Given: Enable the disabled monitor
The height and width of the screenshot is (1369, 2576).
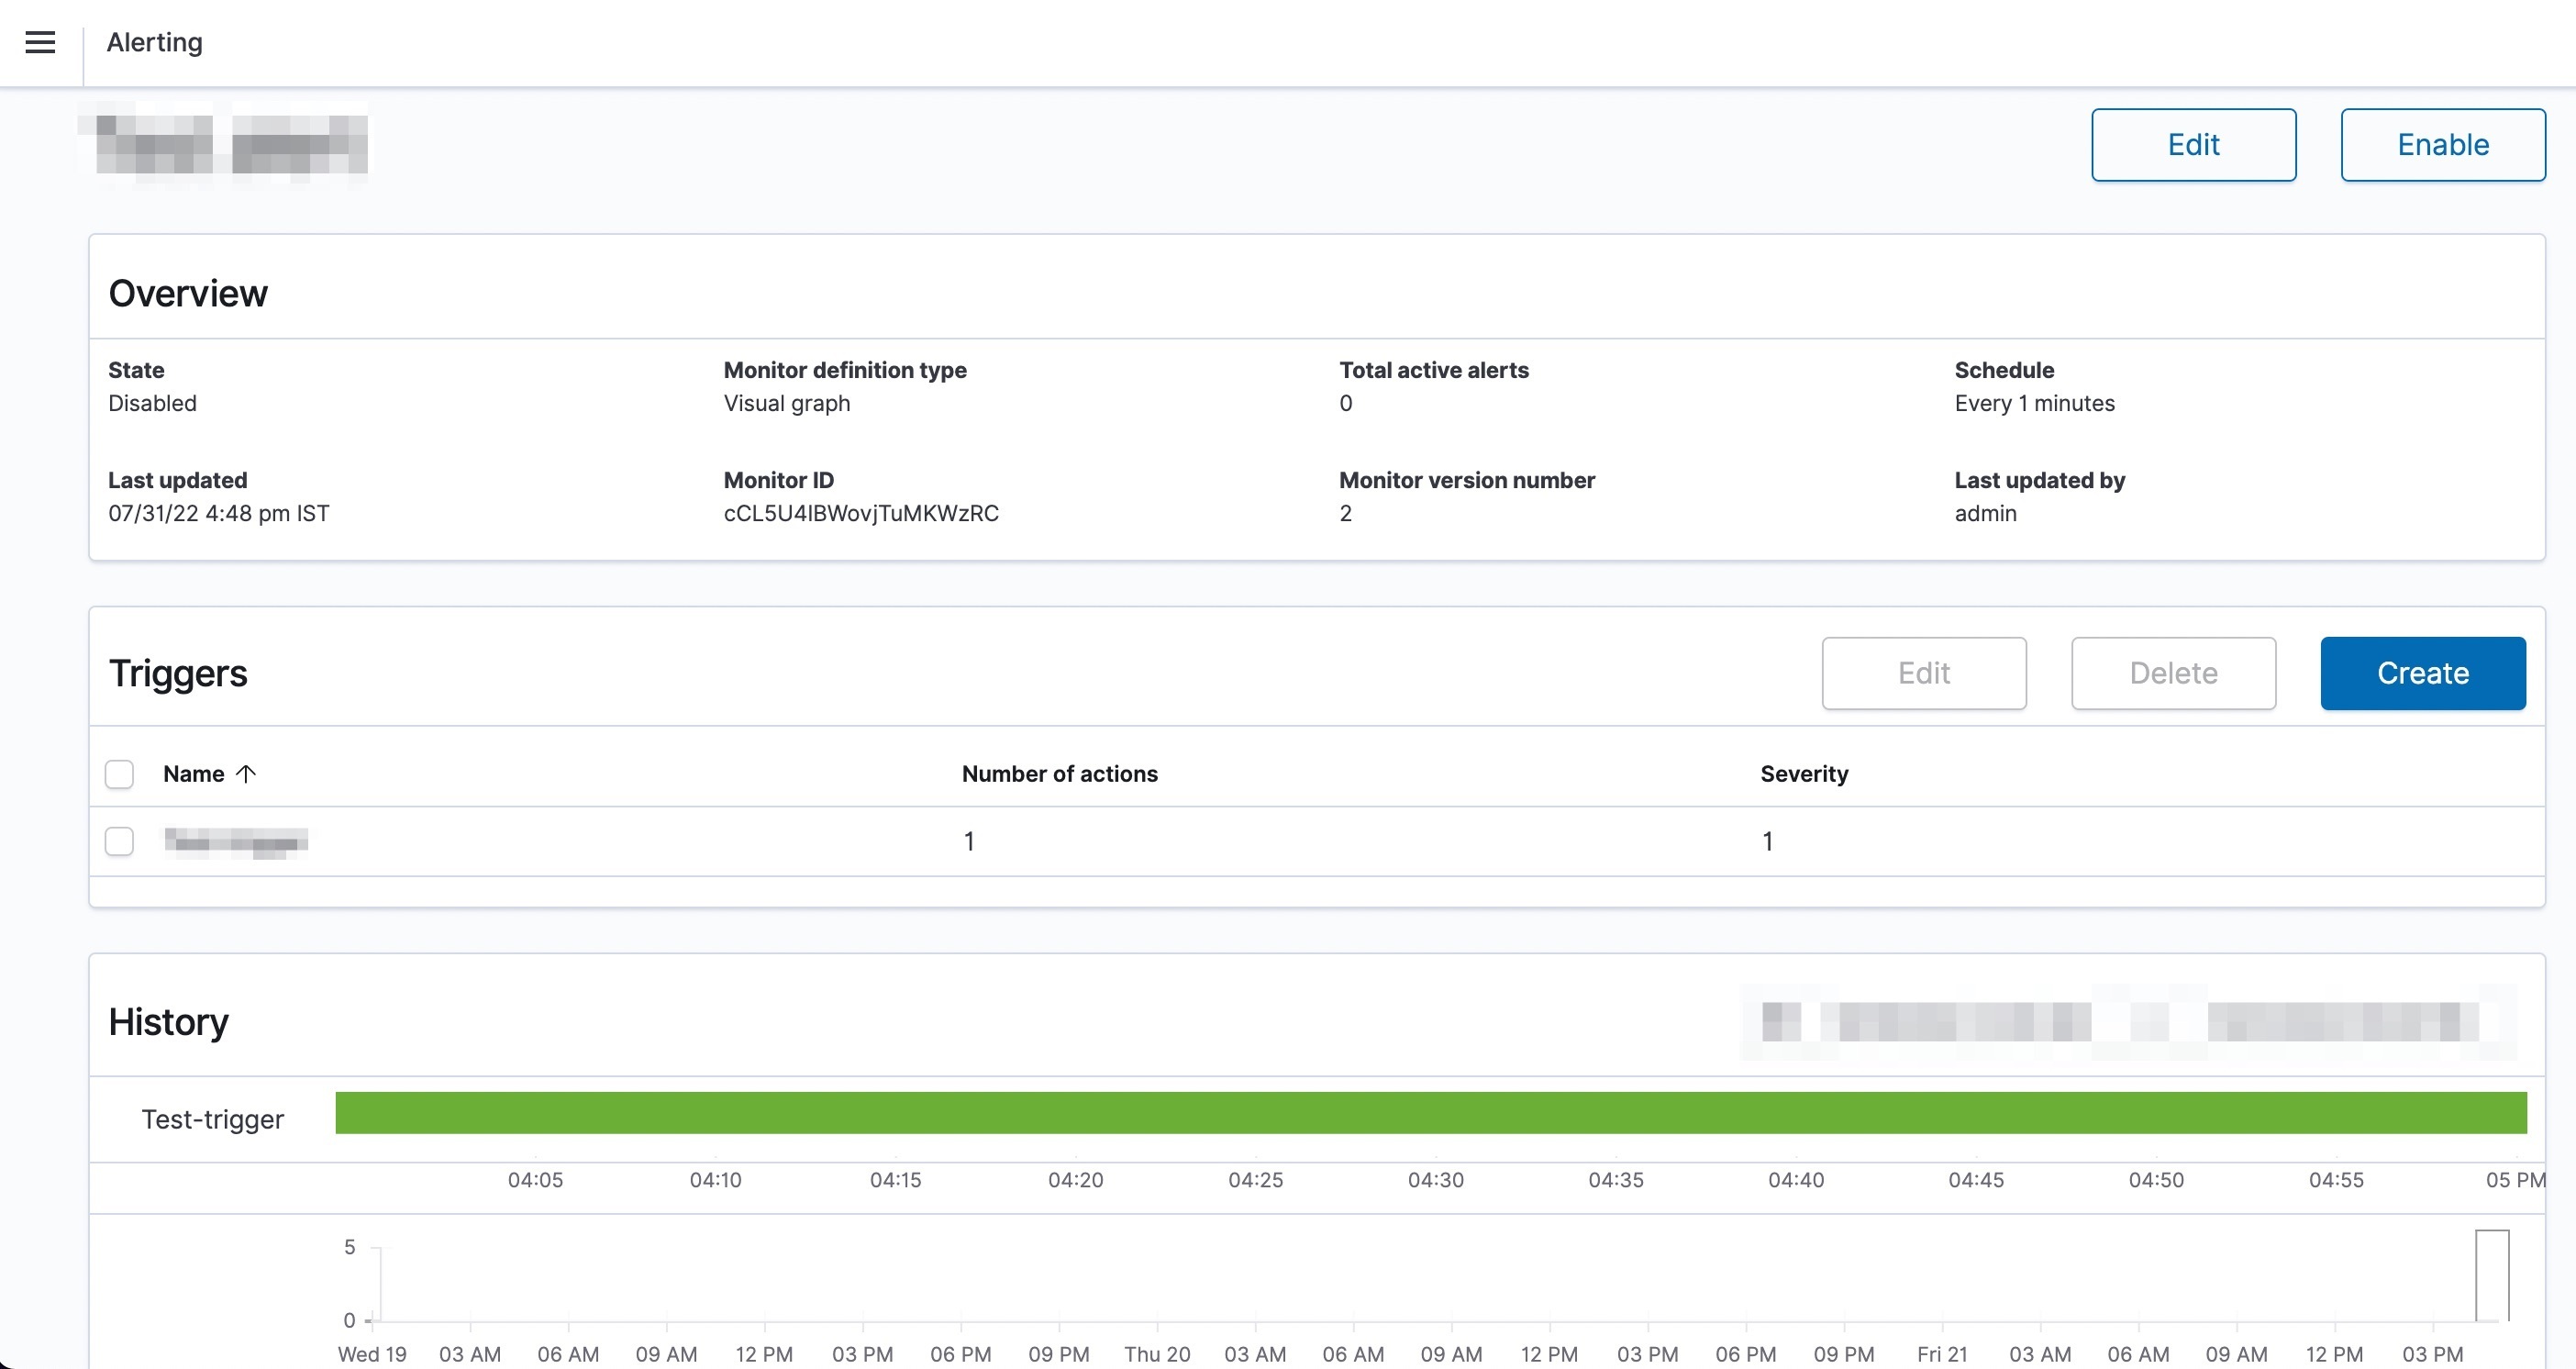Looking at the screenshot, I should click(x=2442, y=144).
